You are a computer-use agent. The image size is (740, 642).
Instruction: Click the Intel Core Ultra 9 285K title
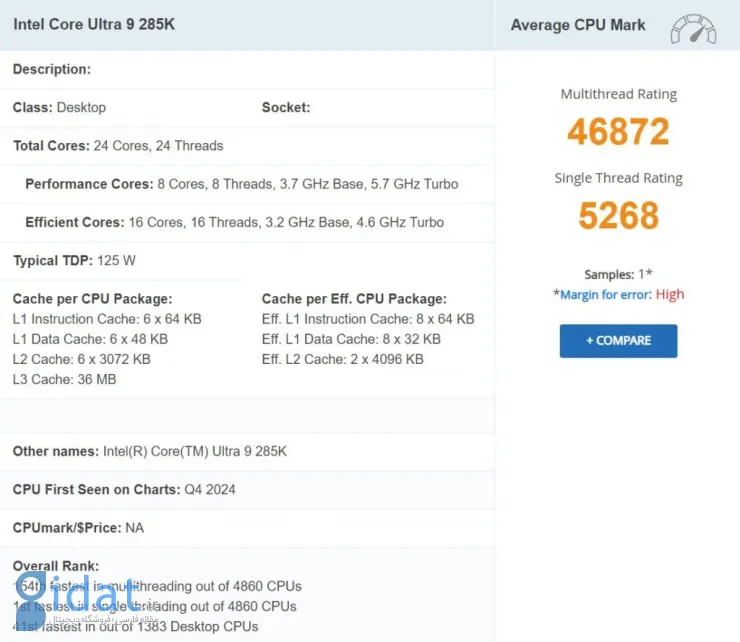click(94, 24)
